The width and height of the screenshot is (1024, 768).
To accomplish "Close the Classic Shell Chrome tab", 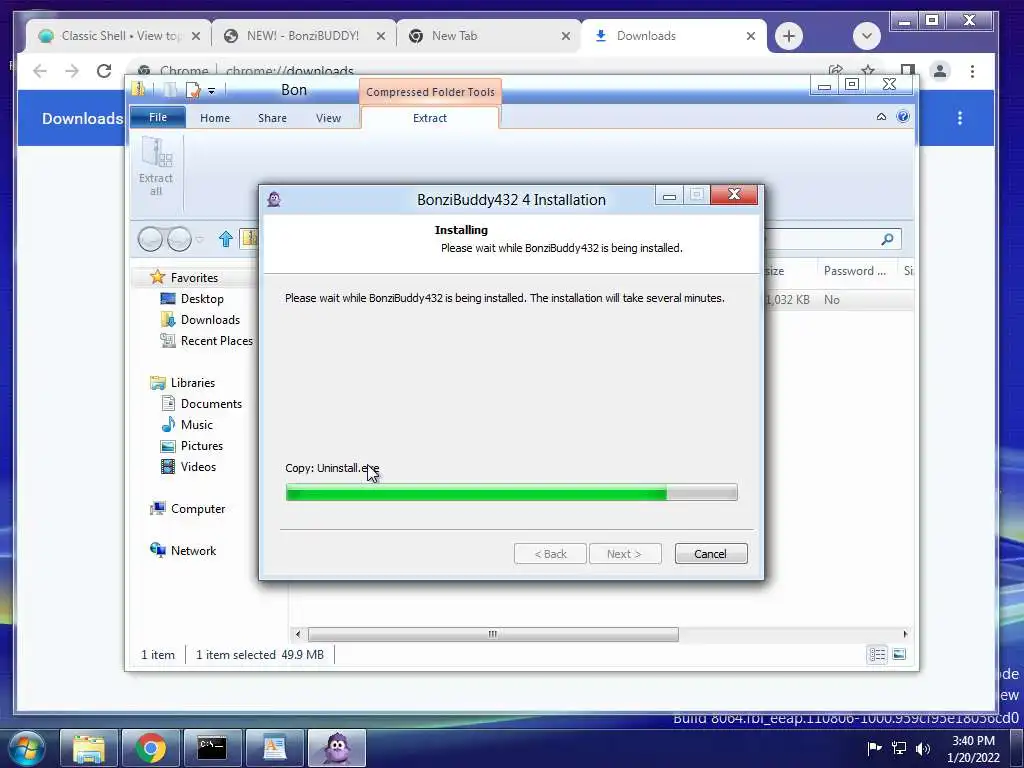I will [195, 36].
